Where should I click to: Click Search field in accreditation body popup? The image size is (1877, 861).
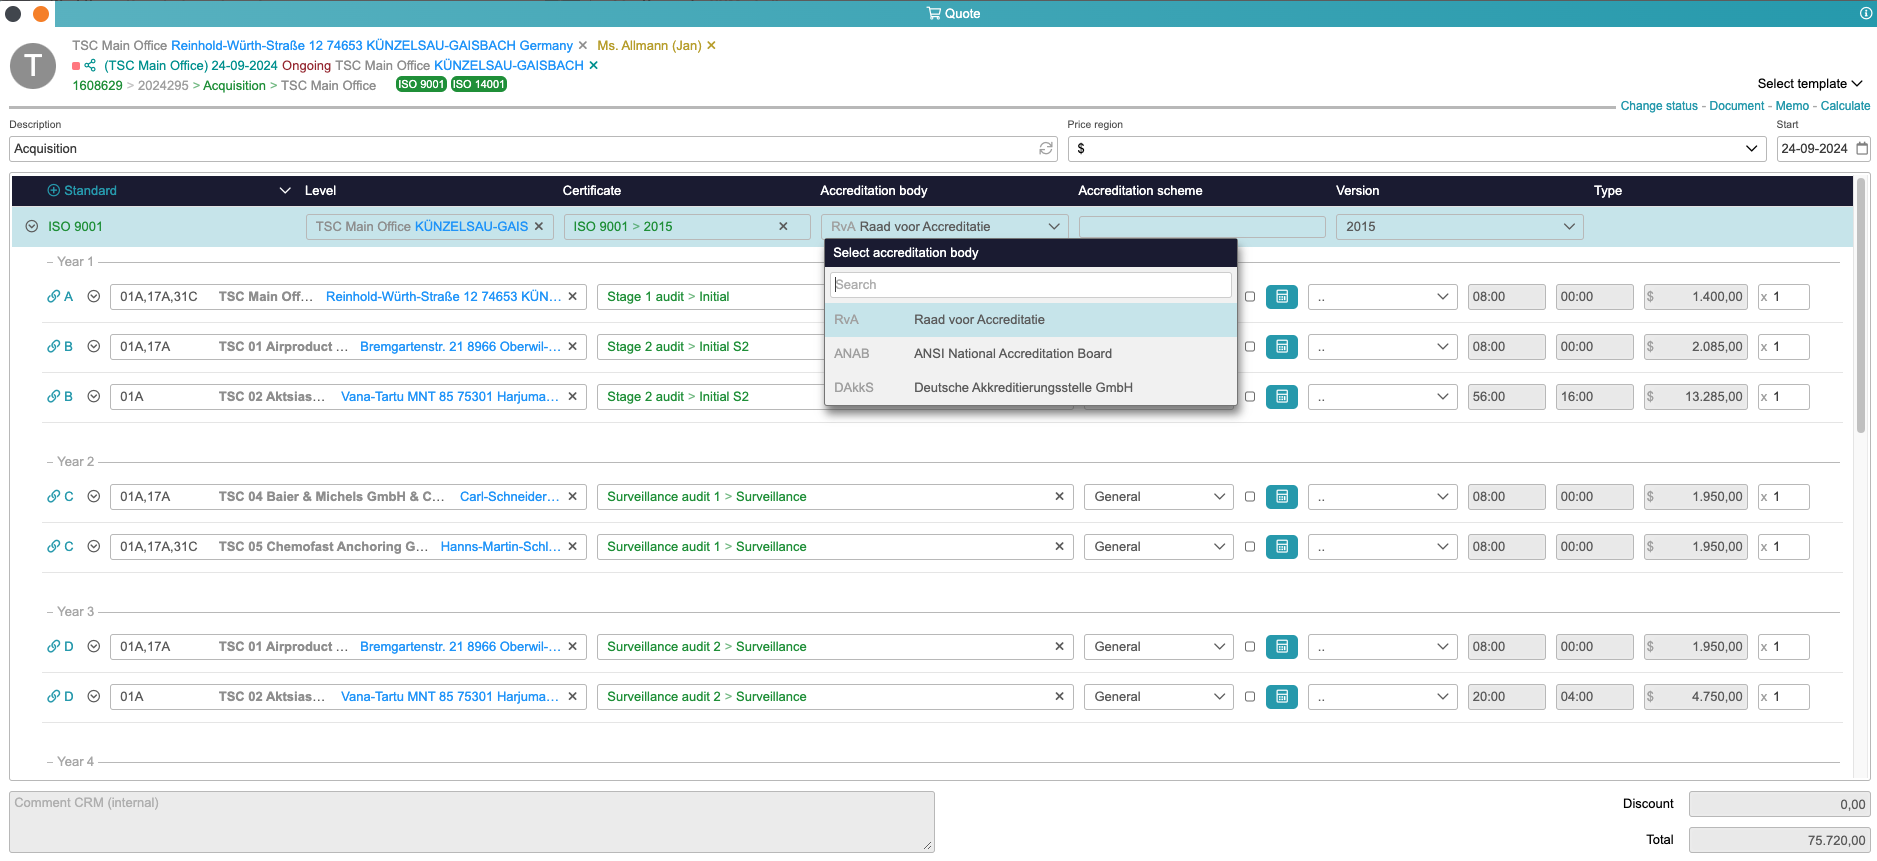coord(1031,285)
